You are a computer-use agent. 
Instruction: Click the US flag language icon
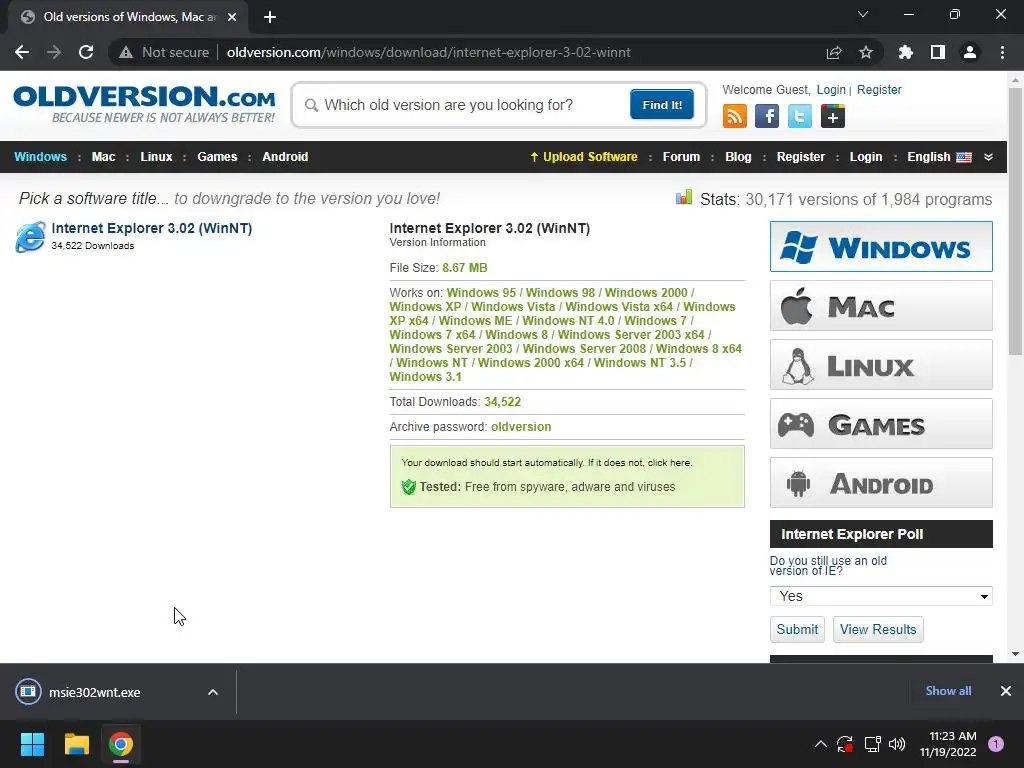(x=964, y=157)
